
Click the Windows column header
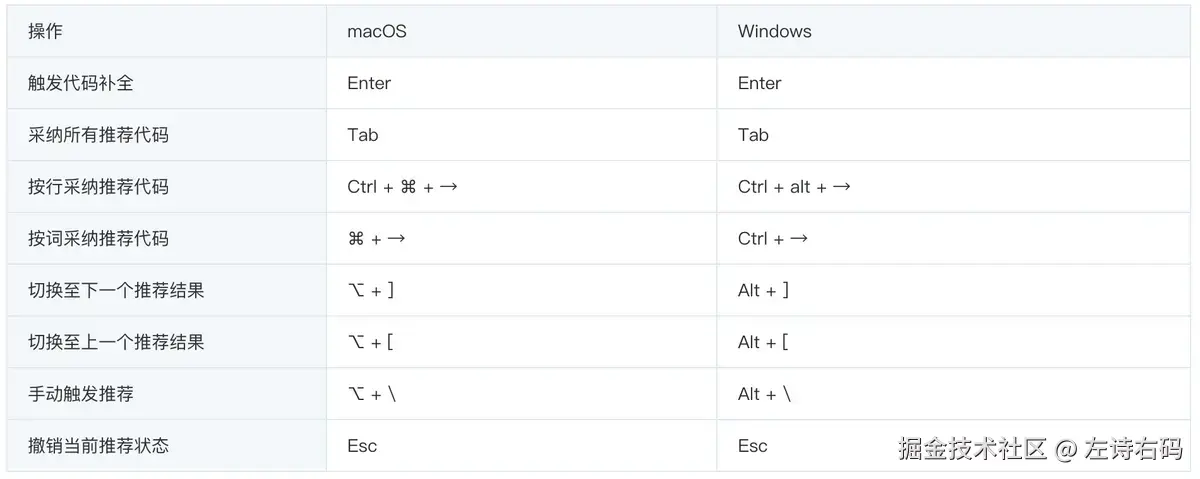click(x=774, y=31)
